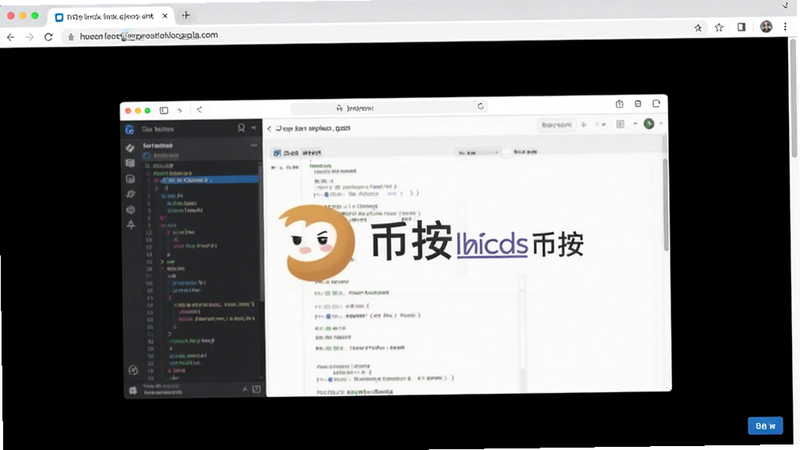Reload the page in the outer browser

pyautogui.click(x=48, y=37)
